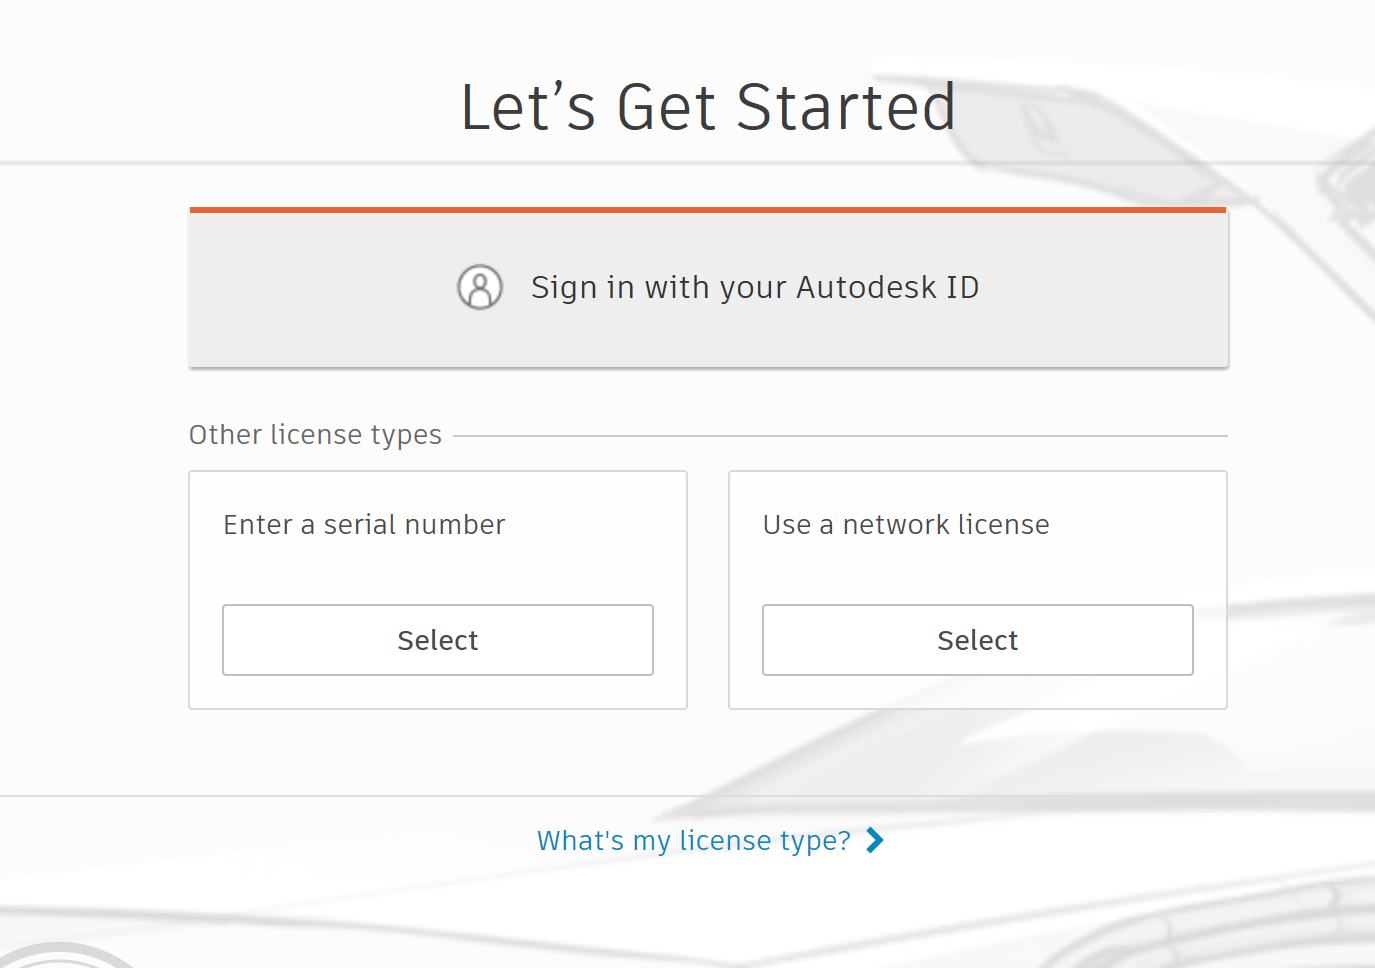Click the divider line beside Other license types
This screenshot has width=1375, height=968.
840,436
